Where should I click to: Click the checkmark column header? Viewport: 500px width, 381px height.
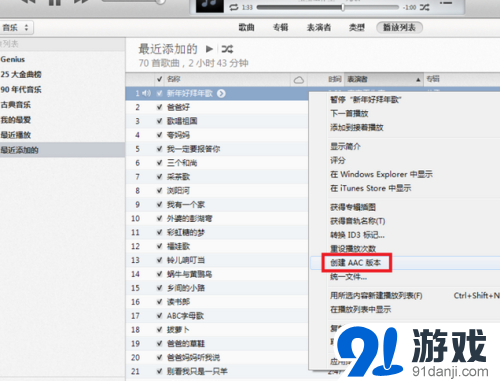tap(159, 79)
